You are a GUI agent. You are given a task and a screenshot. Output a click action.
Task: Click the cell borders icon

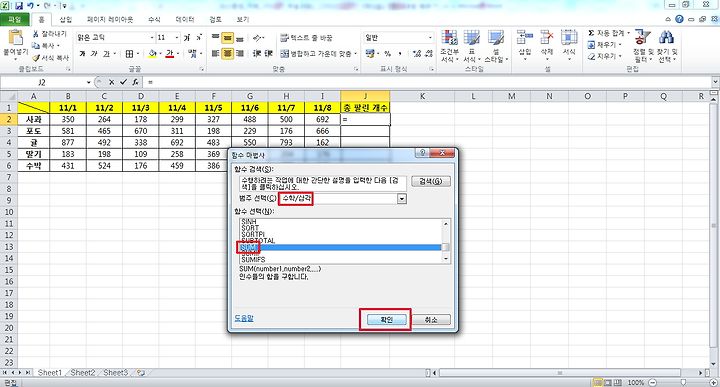tap(129, 54)
